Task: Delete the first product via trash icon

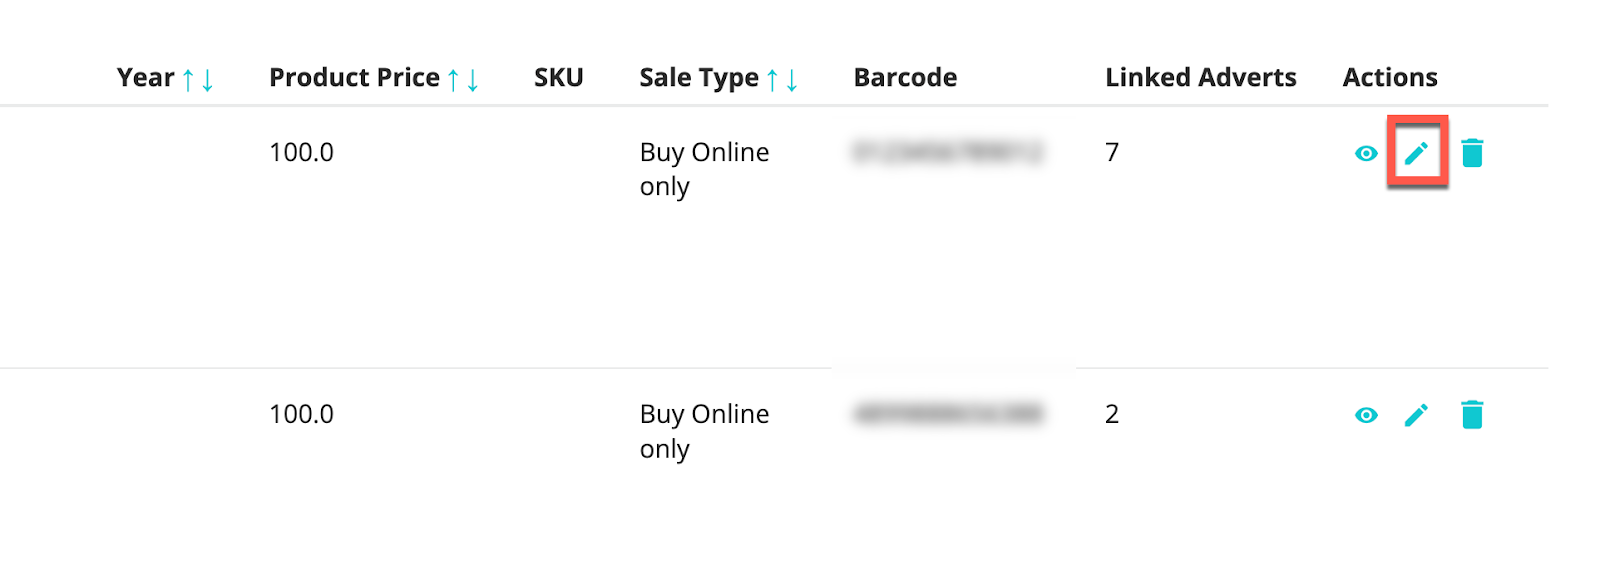Action: [x=1472, y=153]
